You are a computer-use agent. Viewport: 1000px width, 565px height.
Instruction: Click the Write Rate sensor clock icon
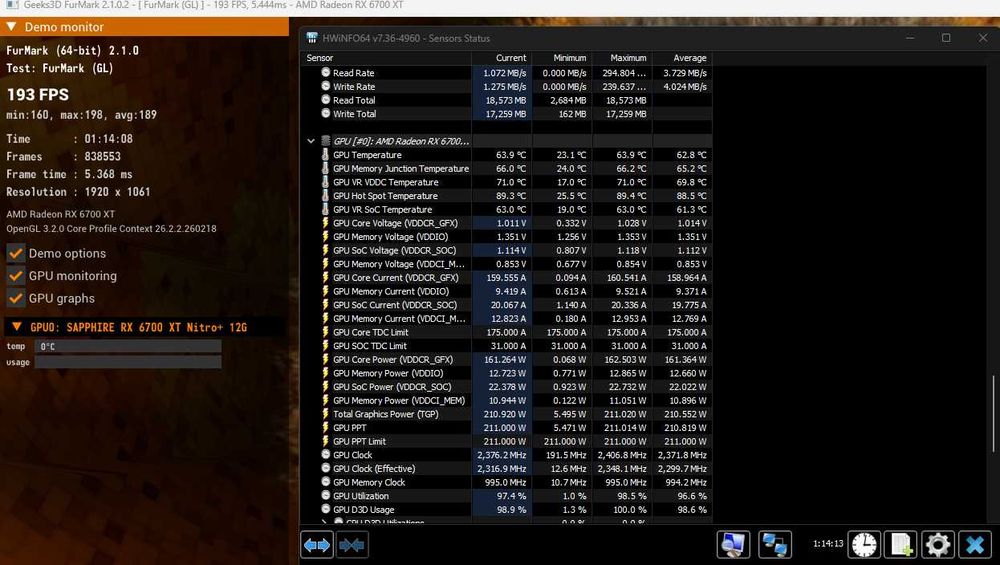click(326, 86)
